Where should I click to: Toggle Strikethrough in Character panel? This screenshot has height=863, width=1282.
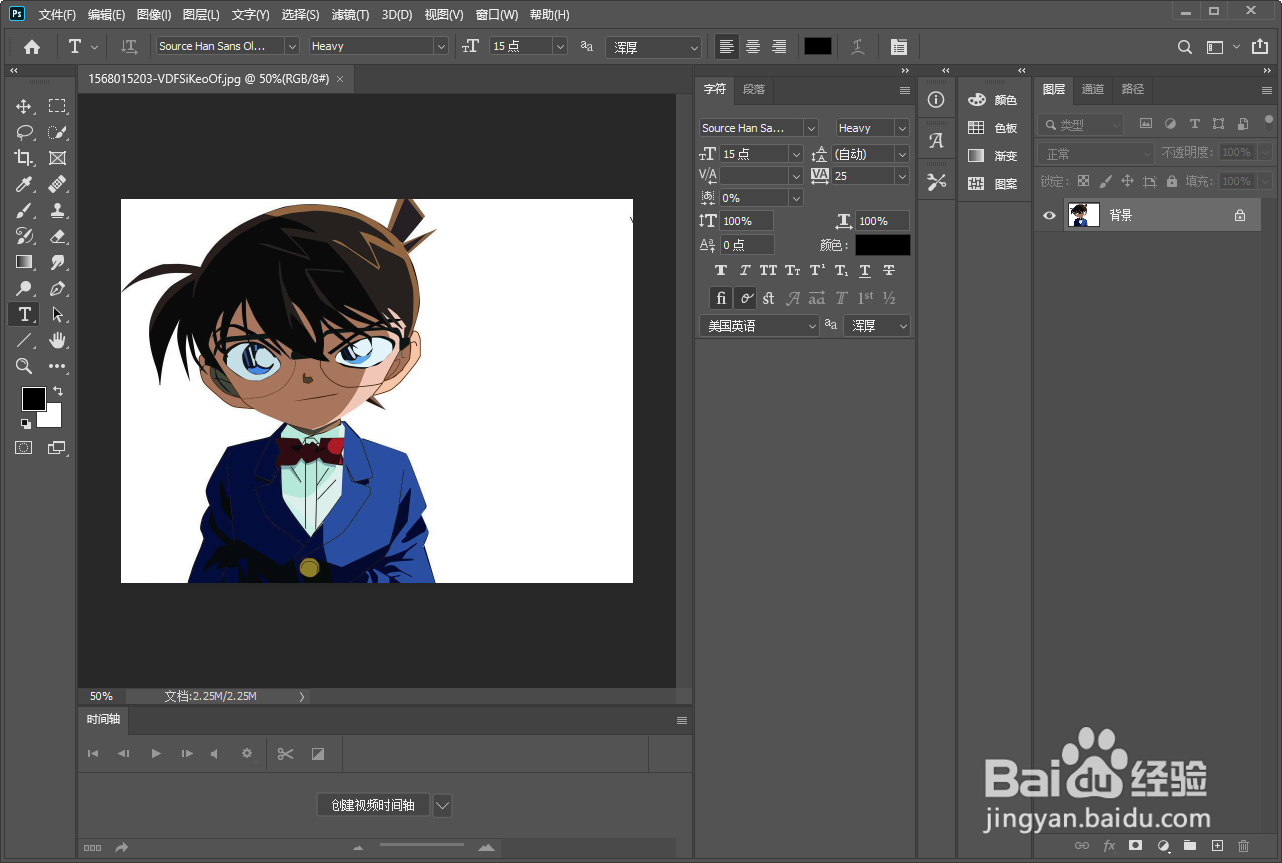click(889, 271)
